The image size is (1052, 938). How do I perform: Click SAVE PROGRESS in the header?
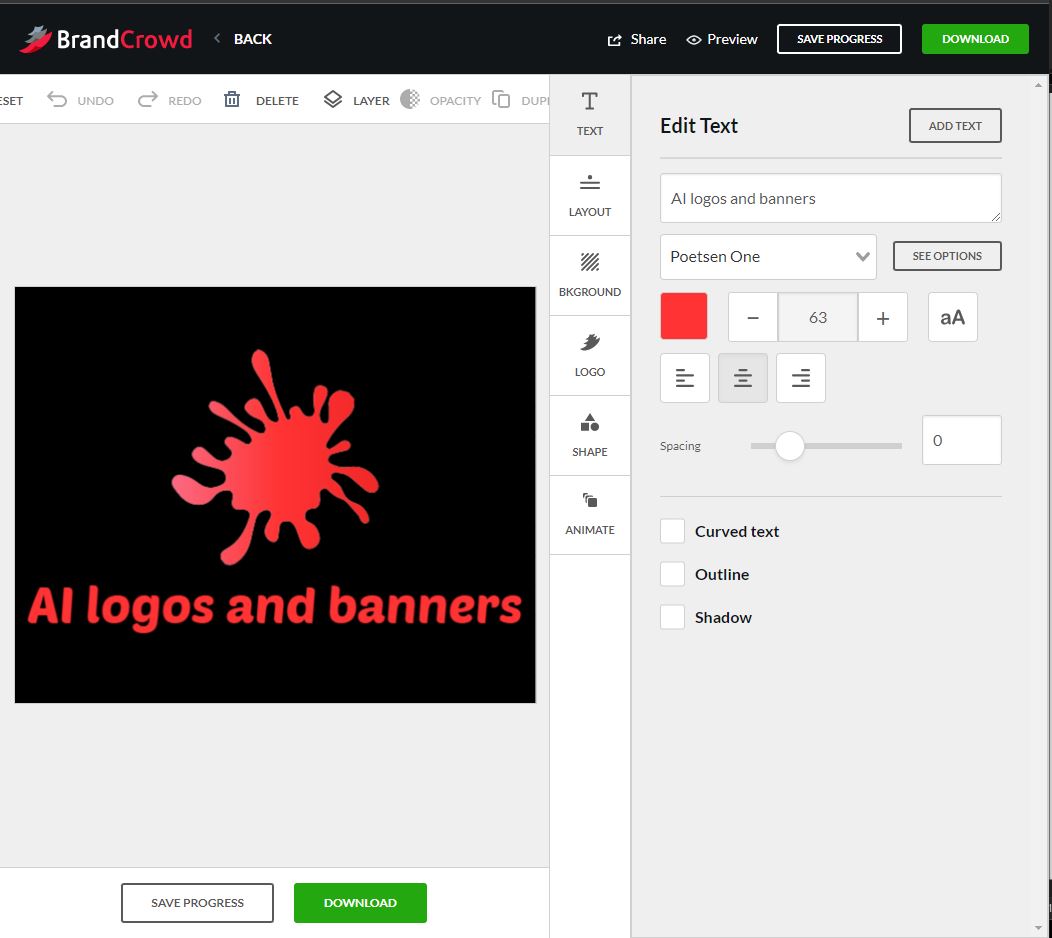point(839,39)
